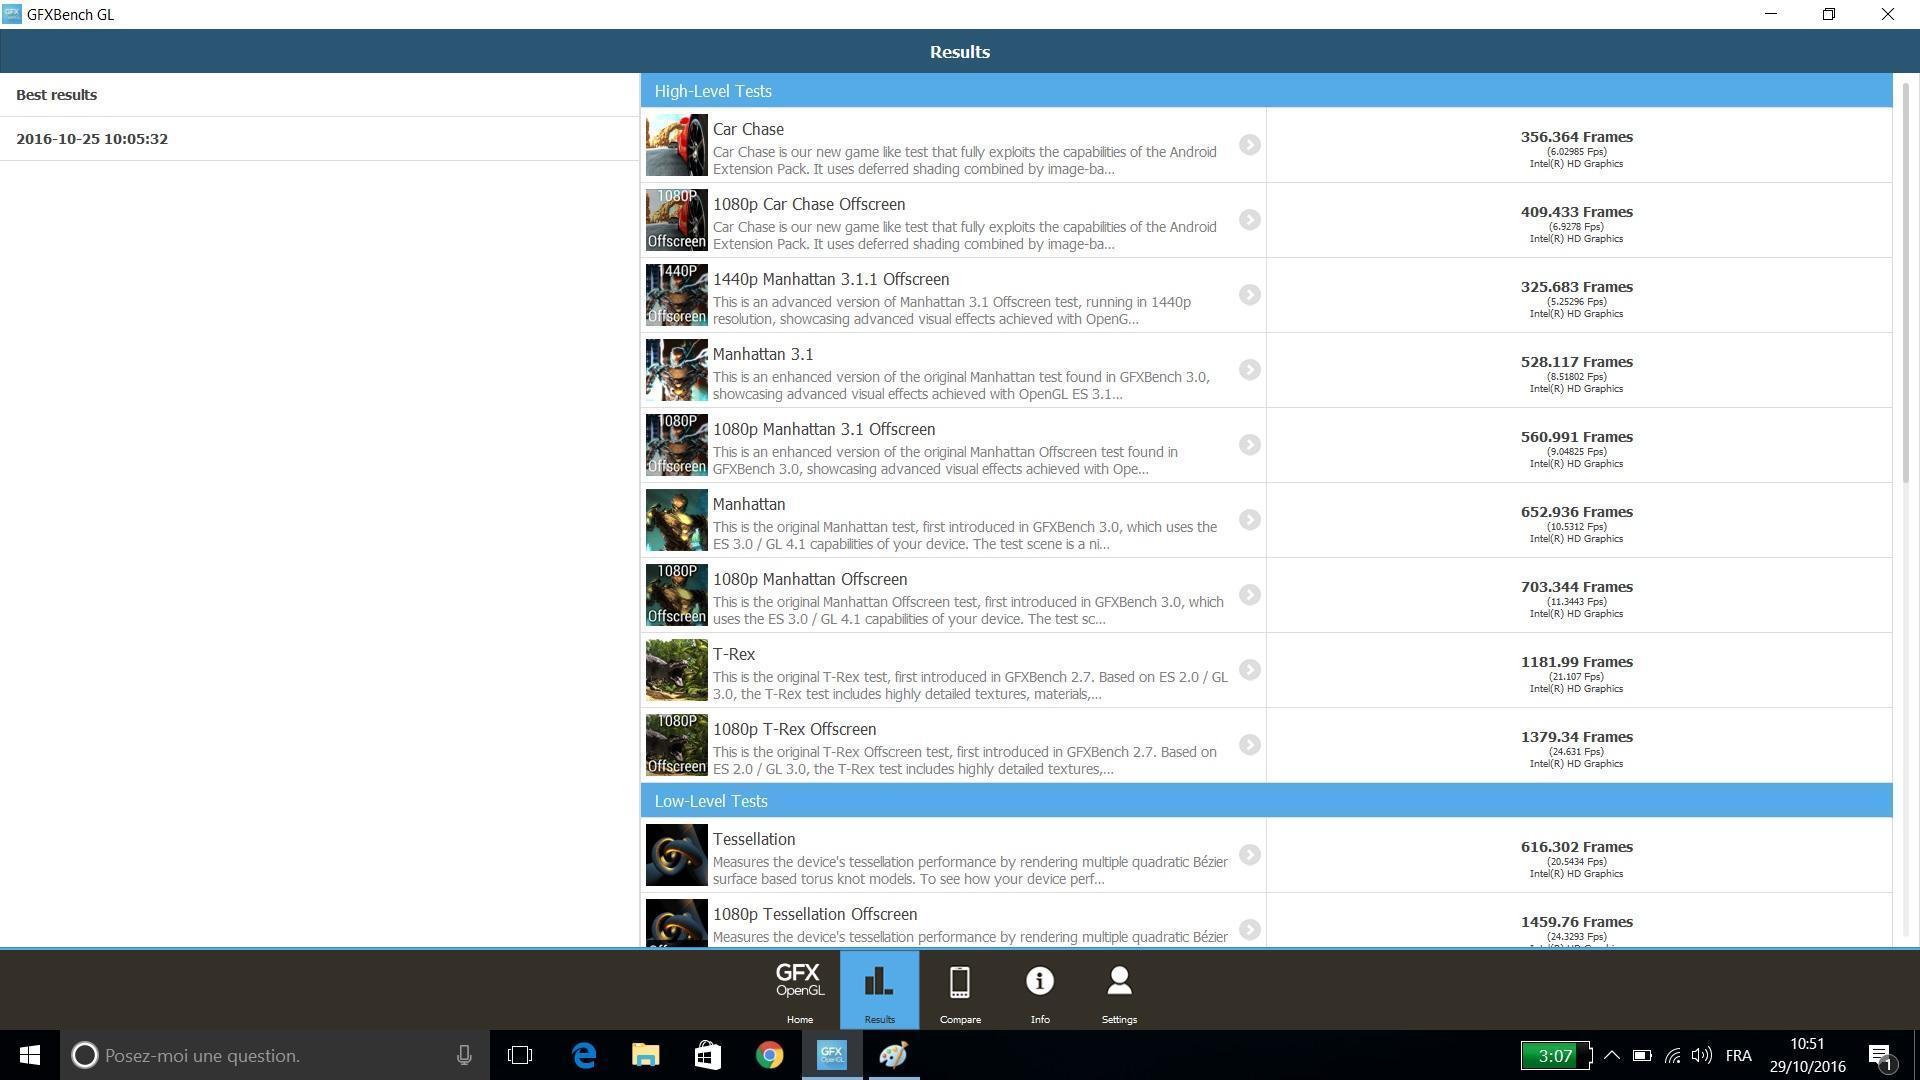Select the 2016-10-25 10:05:32 result entry
Image resolution: width=1920 pixels, height=1080 pixels.
pos(92,139)
